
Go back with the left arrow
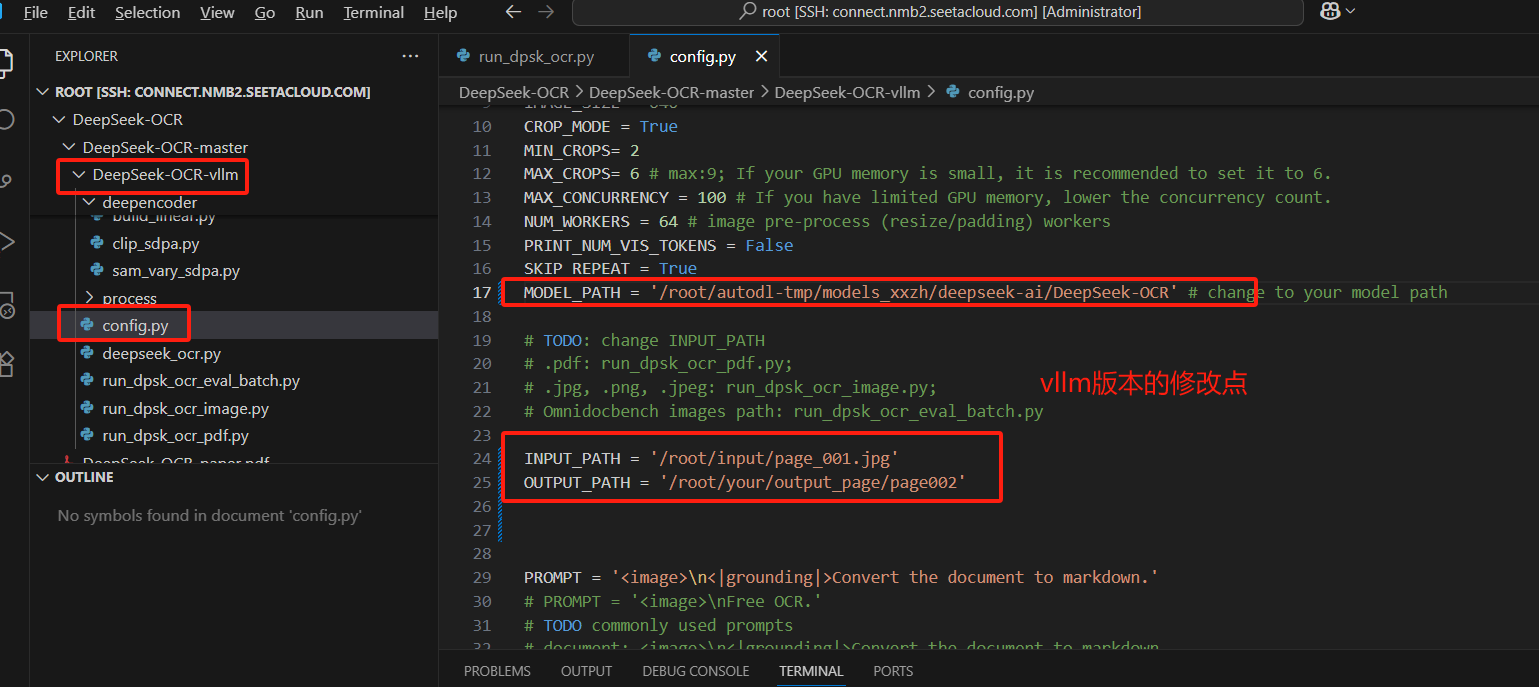[x=513, y=12]
